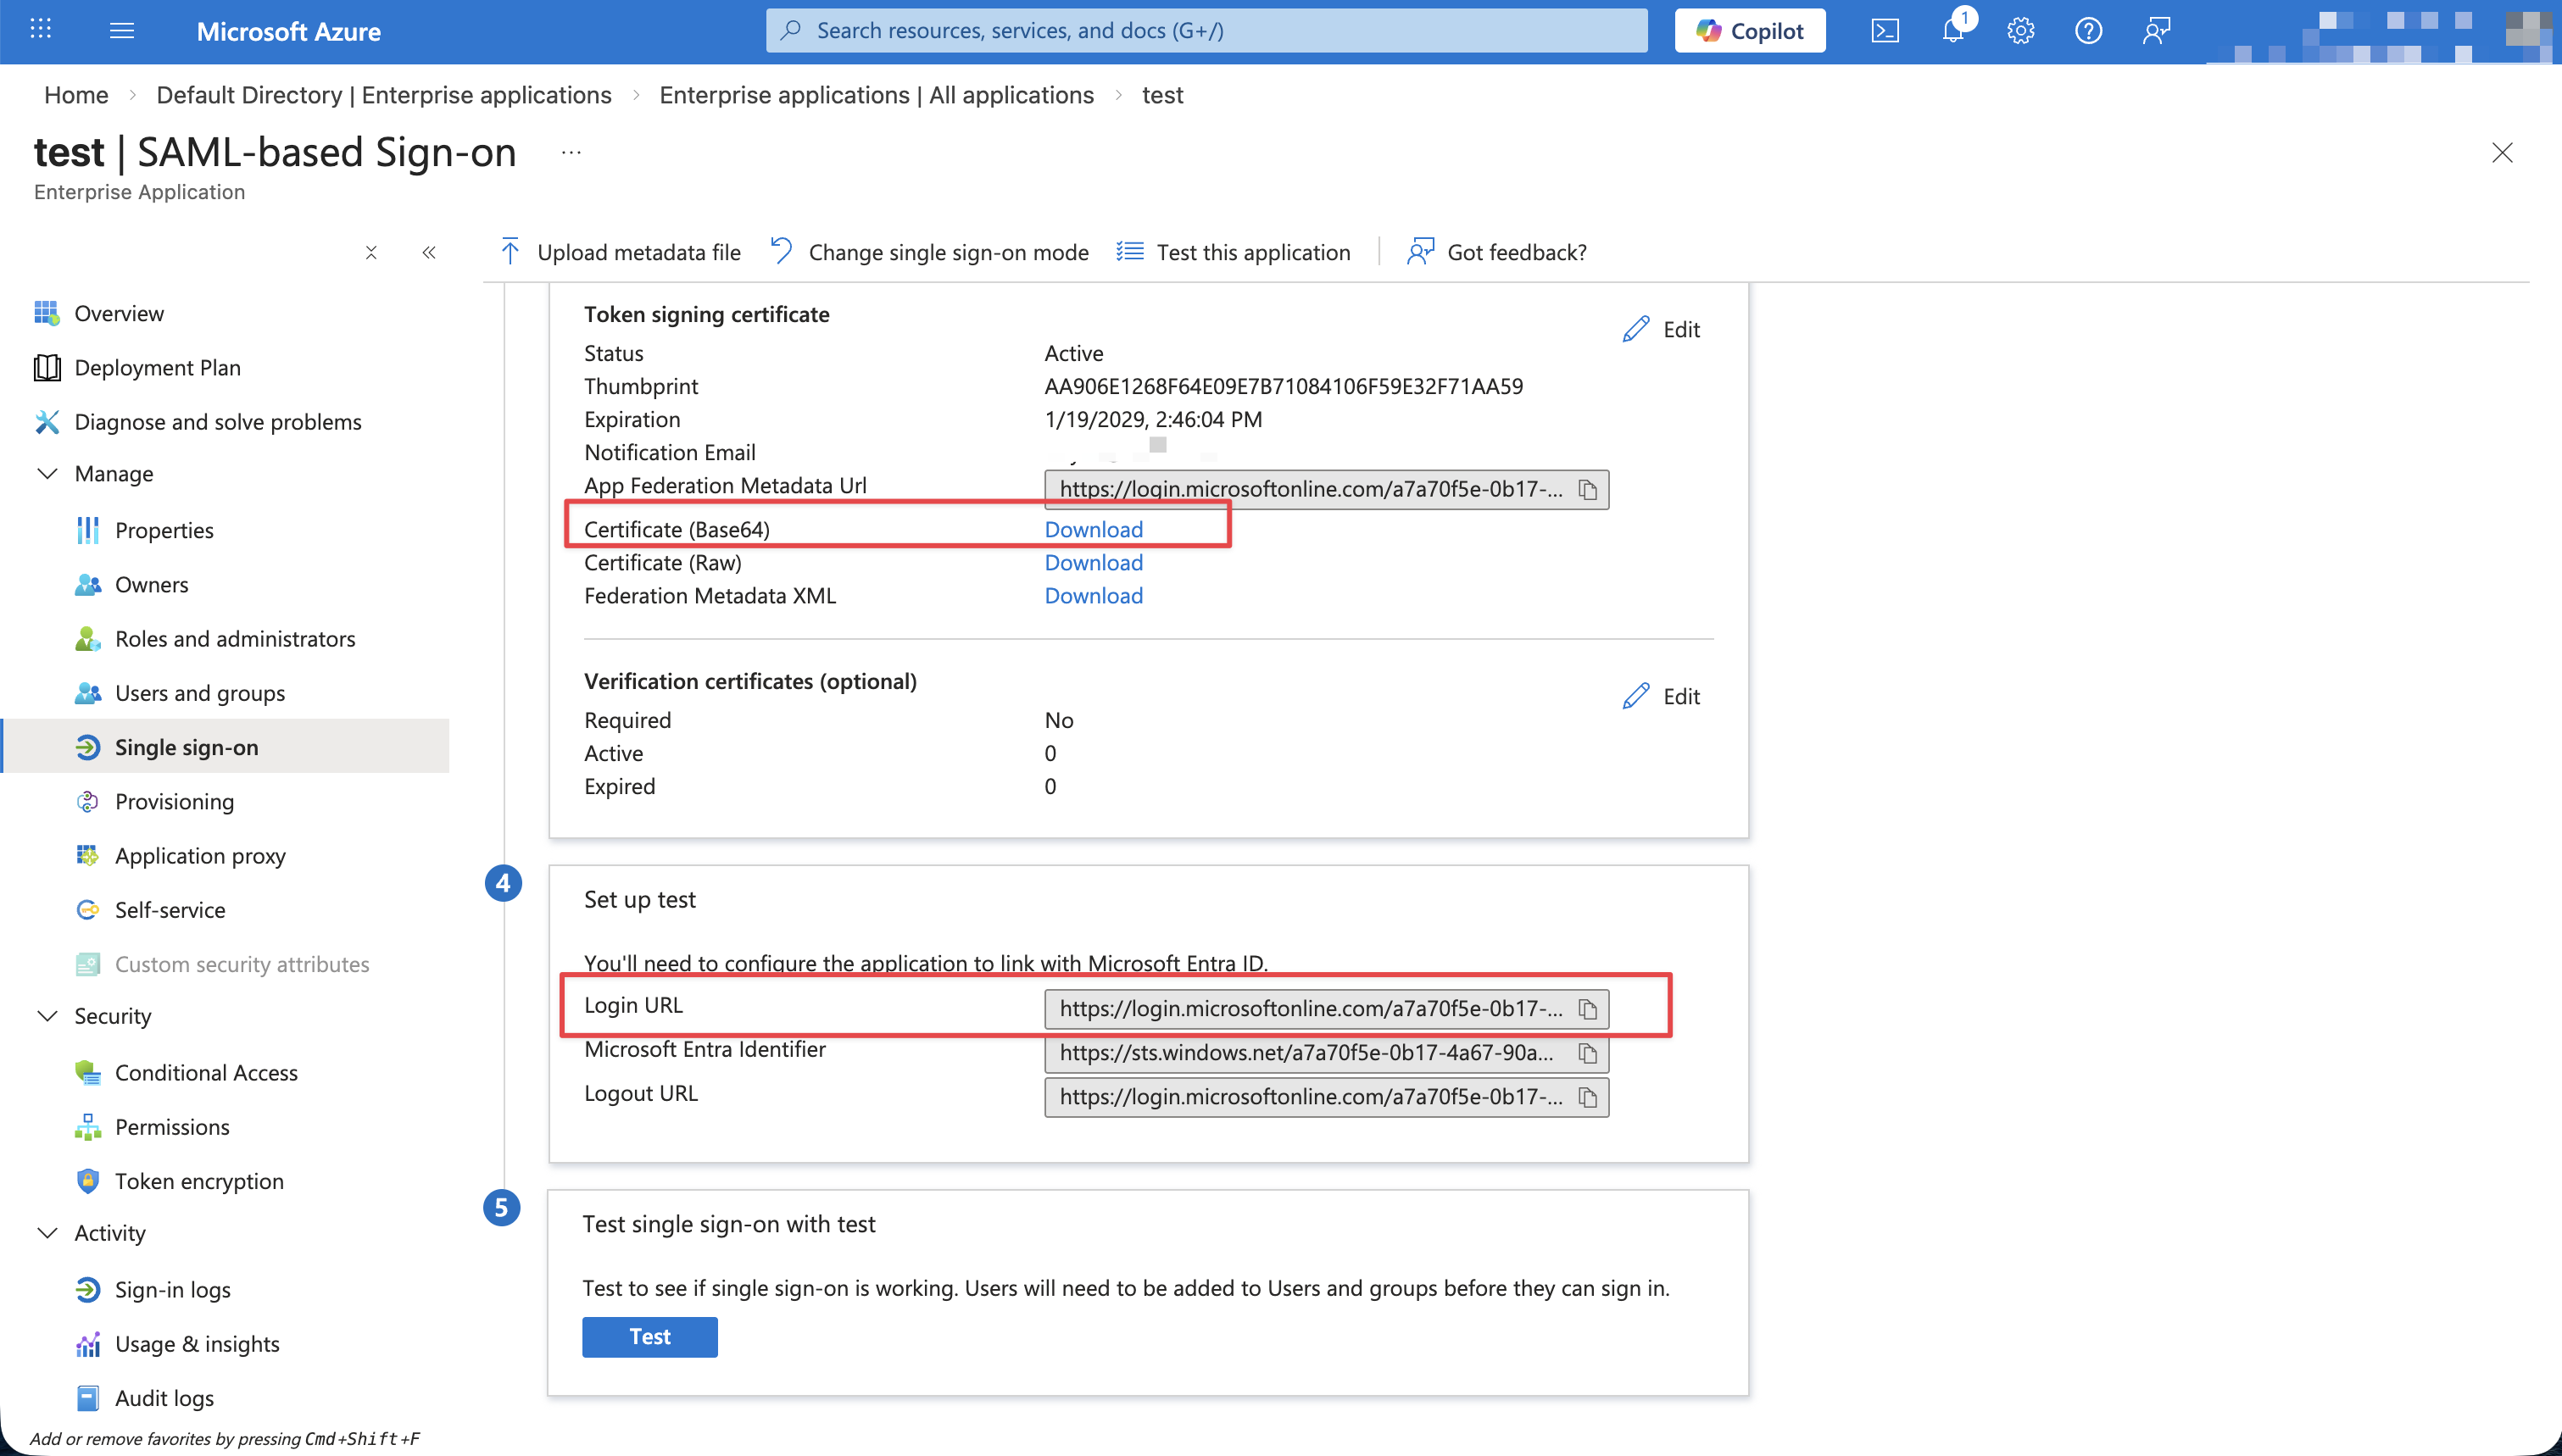2562x1456 pixels.
Task: Collapse the Manage section
Action: tap(47, 473)
